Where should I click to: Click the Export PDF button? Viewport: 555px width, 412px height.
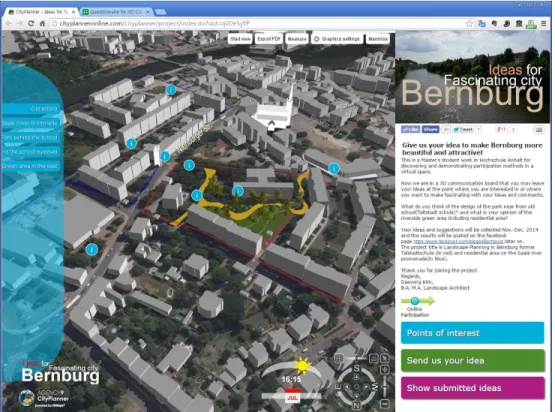pos(269,39)
